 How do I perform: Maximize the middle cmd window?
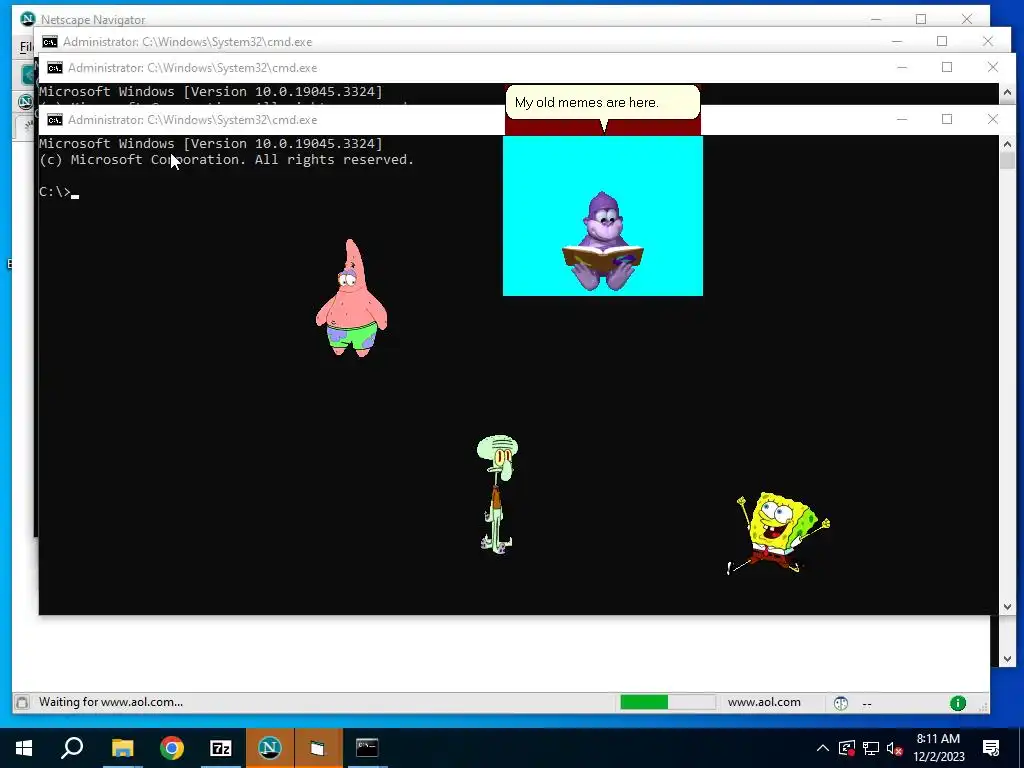[x=947, y=67]
